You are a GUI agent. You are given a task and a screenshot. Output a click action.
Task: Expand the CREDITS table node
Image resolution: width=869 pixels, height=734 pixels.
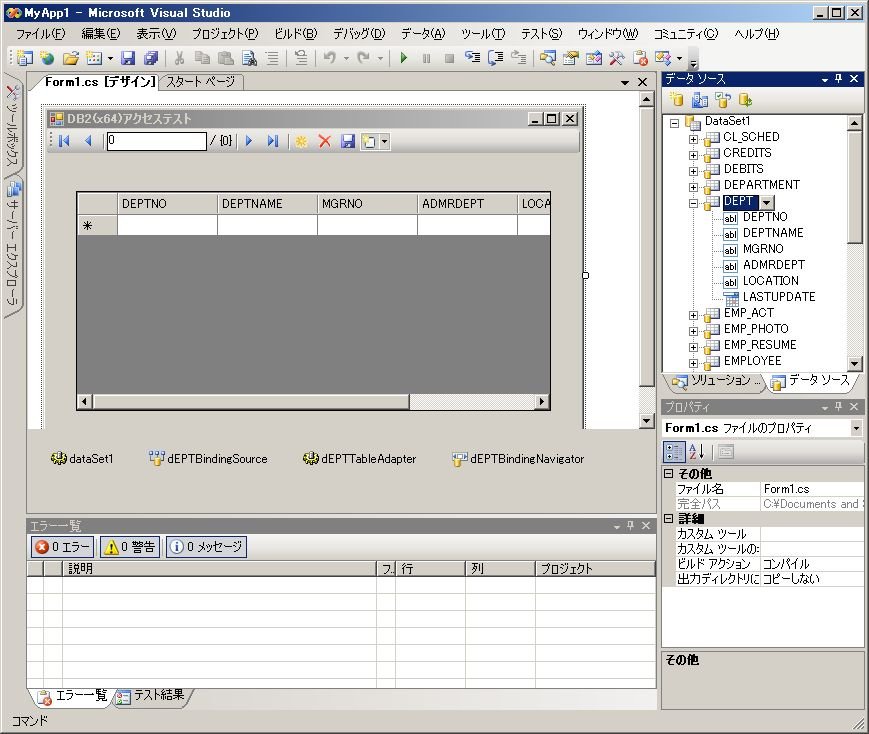(693, 155)
